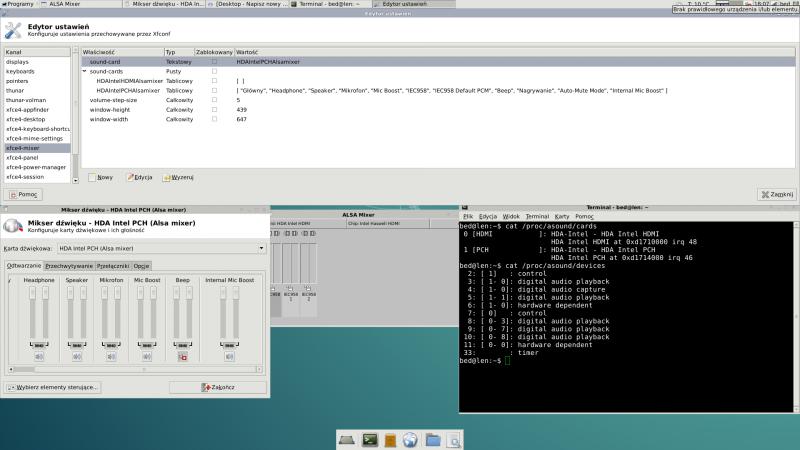Open terminal from the bottom dock
Viewport: 800px width, 450px height.
pyautogui.click(x=370, y=439)
